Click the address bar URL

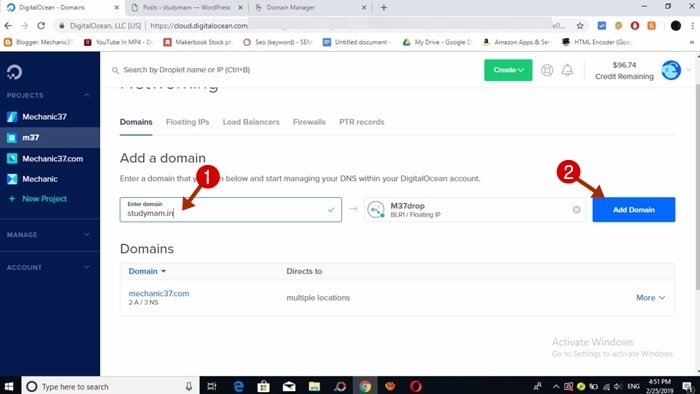point(199,26)
